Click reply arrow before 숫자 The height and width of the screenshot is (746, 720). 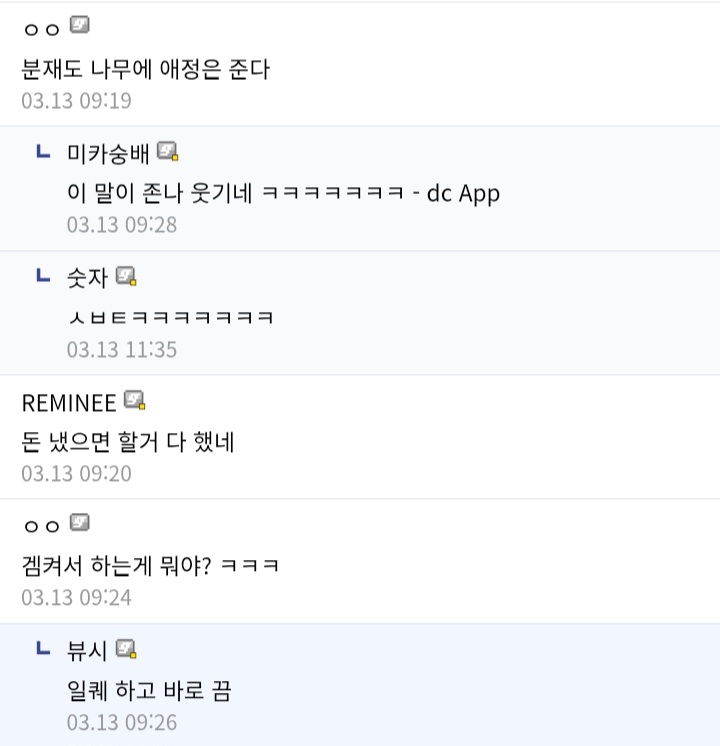click(x=42, y=276)
